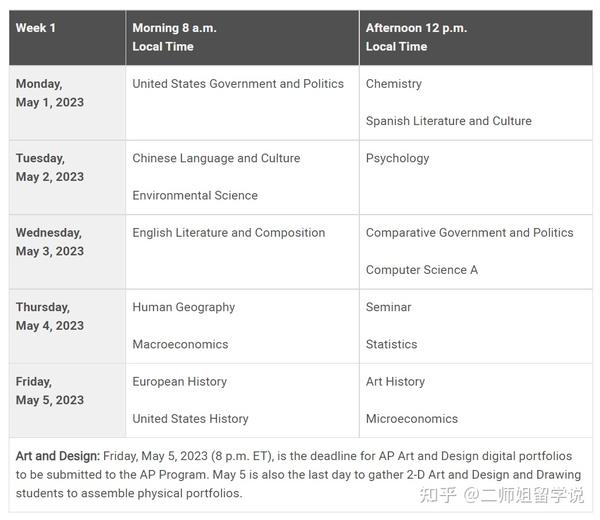Screen dimensions: 600x520
Task: Select the Tuesday, May 2, 2023 cell
Action: (x=67, y=177)
